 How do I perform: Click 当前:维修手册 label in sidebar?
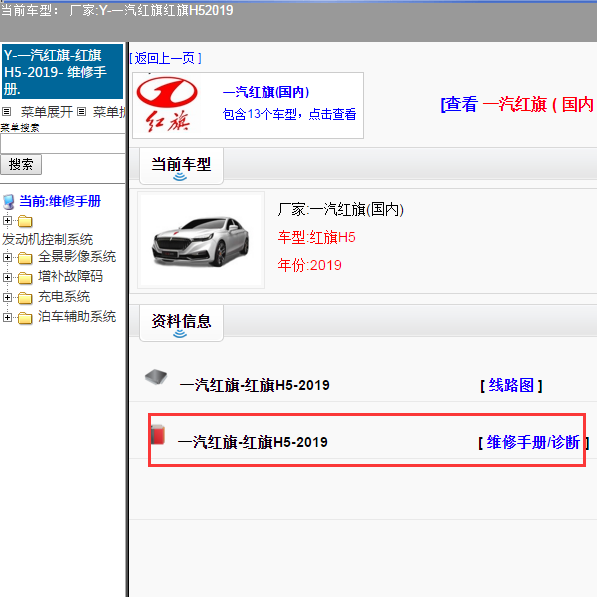coord(60,201)
